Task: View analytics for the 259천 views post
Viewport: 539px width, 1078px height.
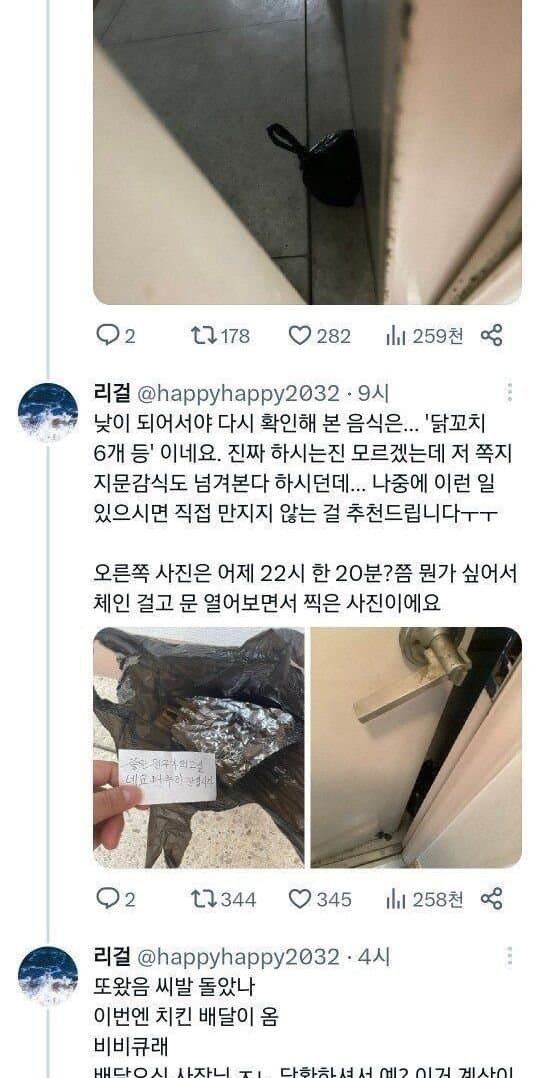Action: 424,336
